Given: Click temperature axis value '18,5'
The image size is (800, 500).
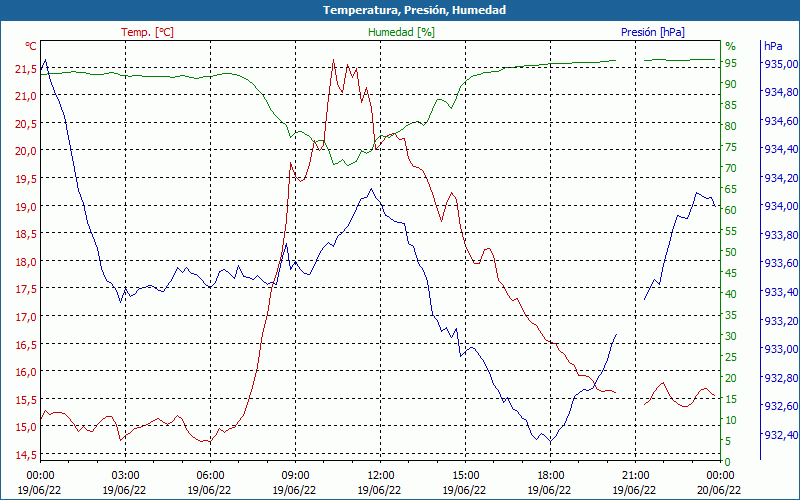Looking at the screenshot, I should [26, 234].
